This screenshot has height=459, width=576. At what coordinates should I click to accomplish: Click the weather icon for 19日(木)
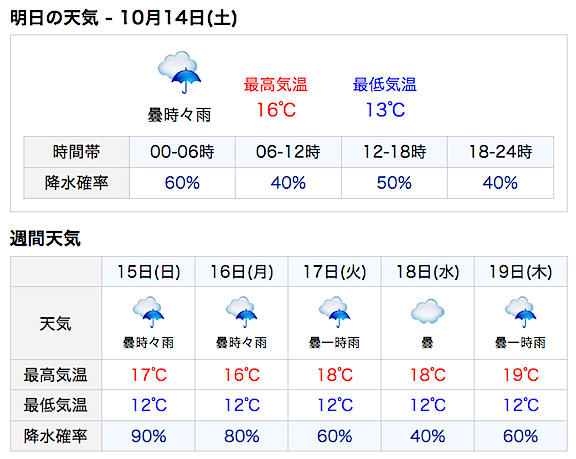click(x=520, y=312)
